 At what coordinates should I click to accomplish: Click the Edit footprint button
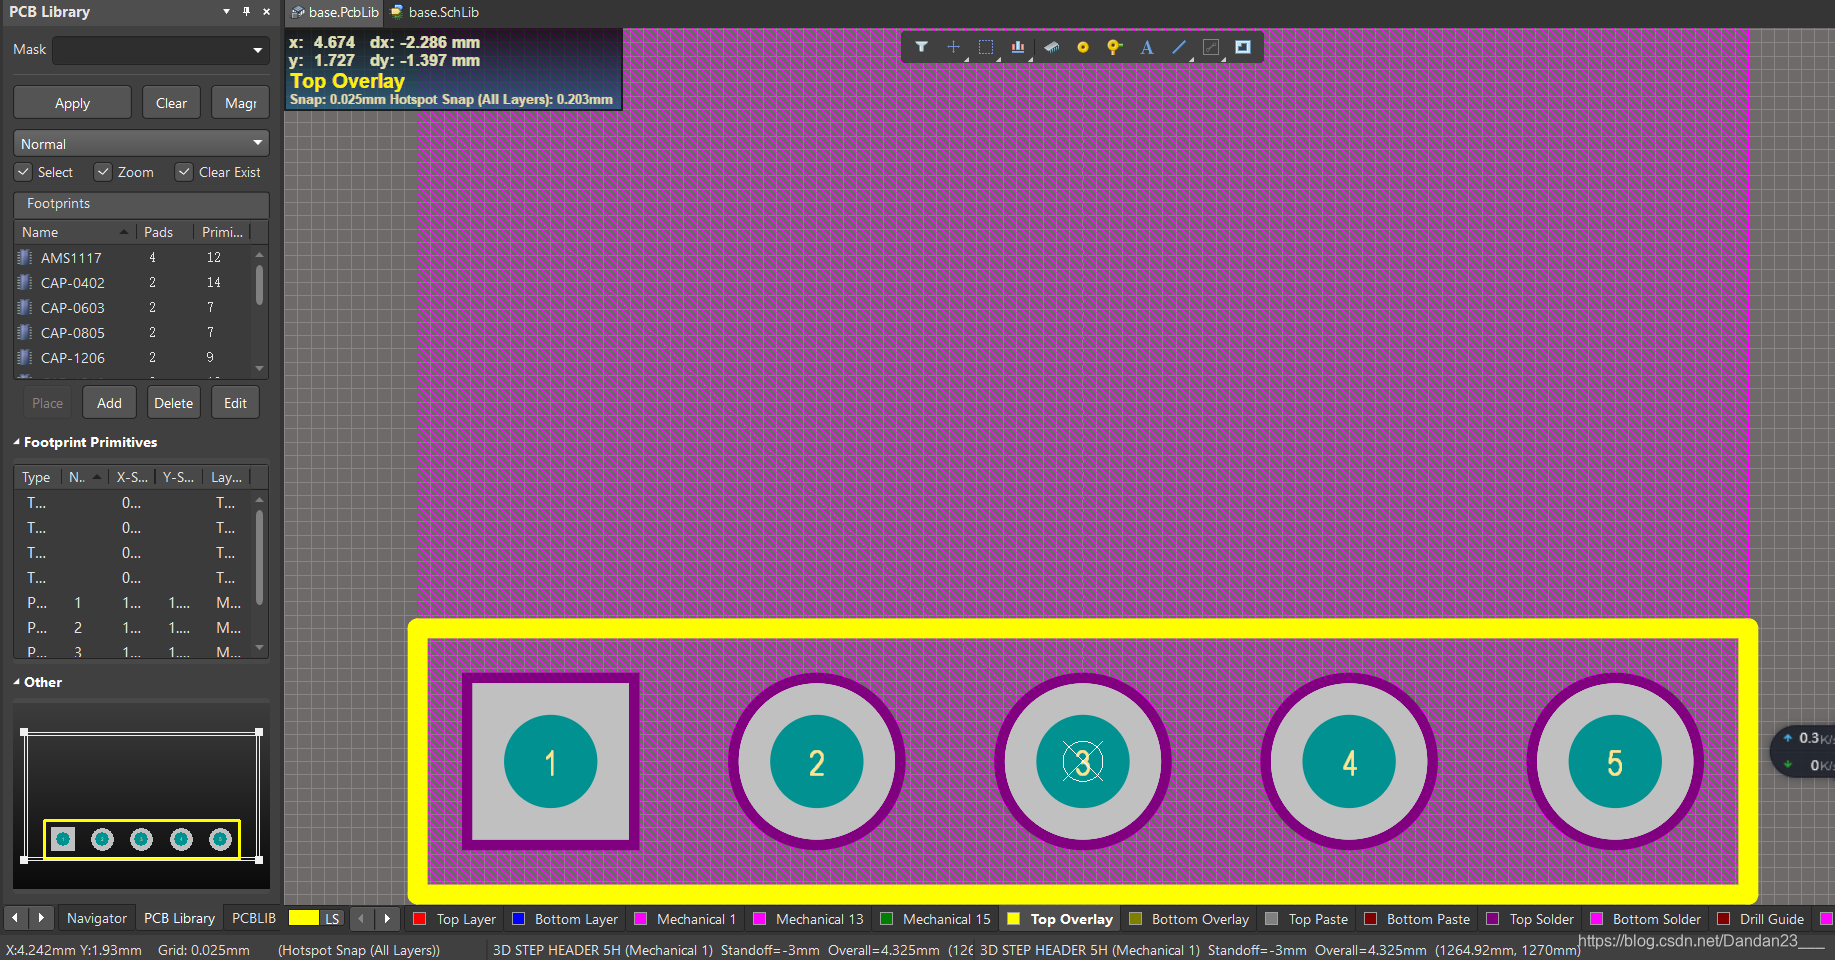[x=235, y=403]
